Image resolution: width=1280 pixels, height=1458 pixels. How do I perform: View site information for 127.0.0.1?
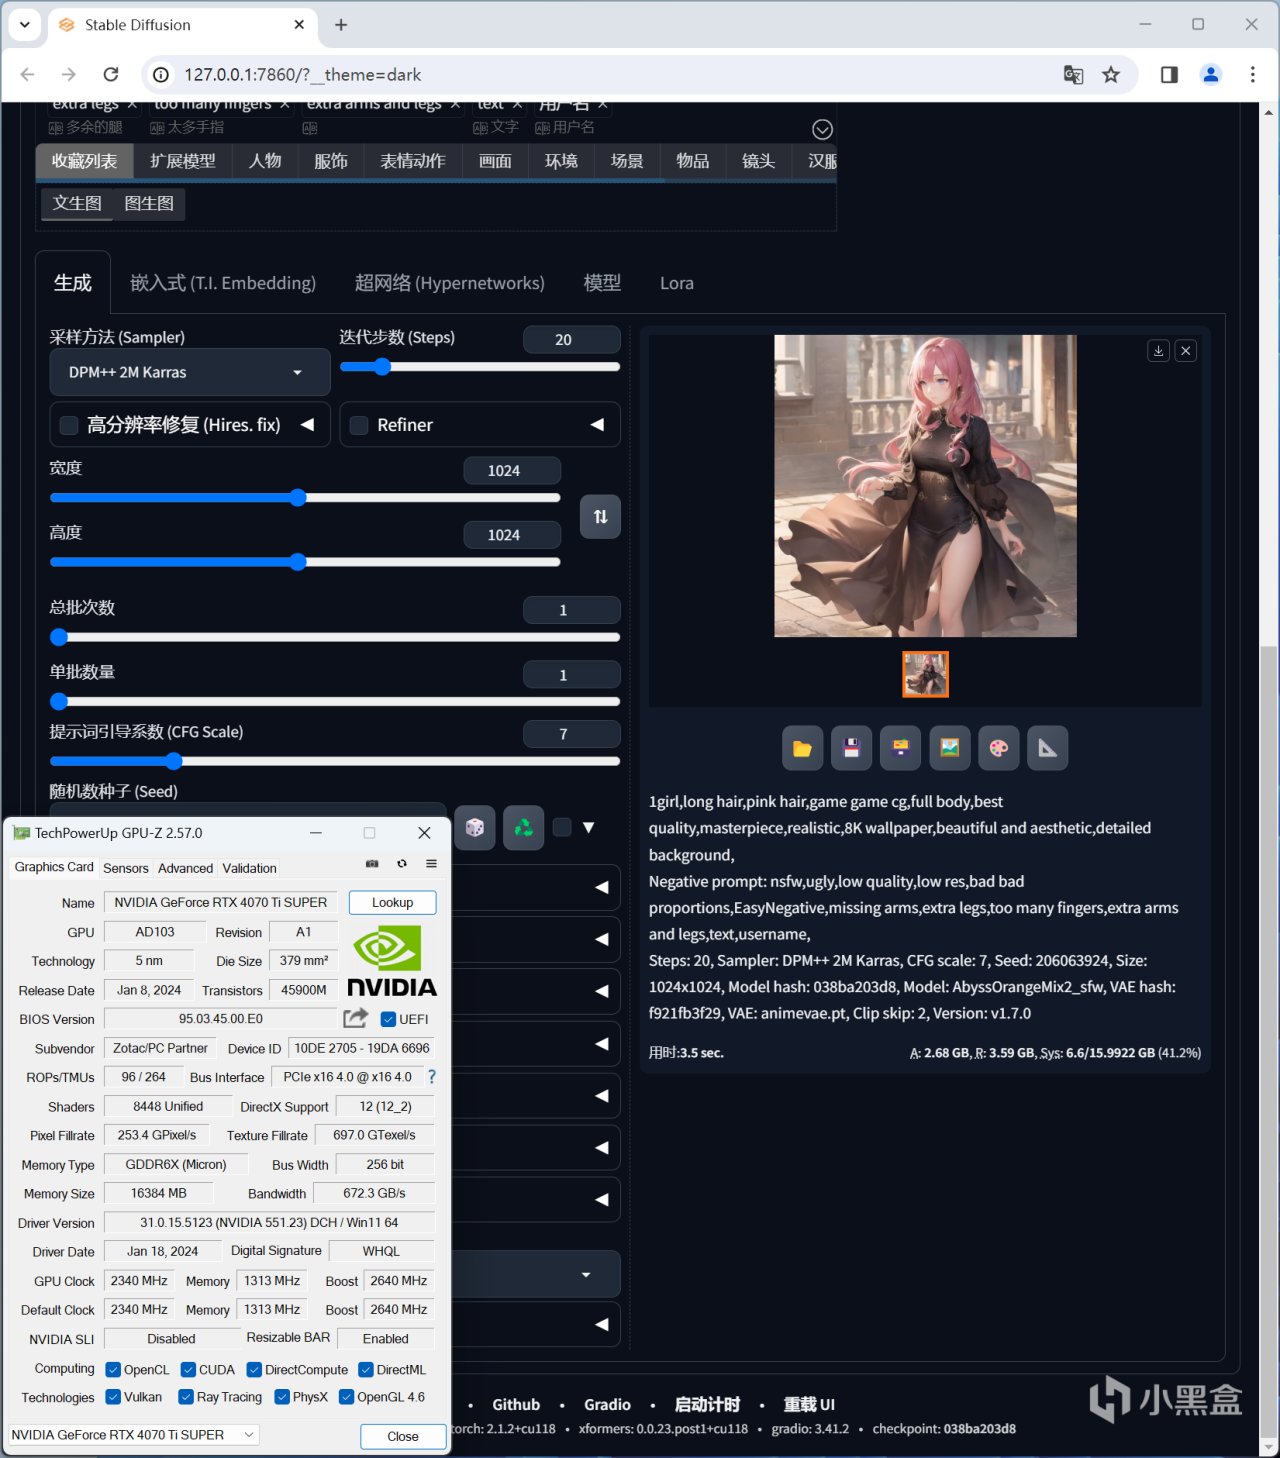pos(160,75)
